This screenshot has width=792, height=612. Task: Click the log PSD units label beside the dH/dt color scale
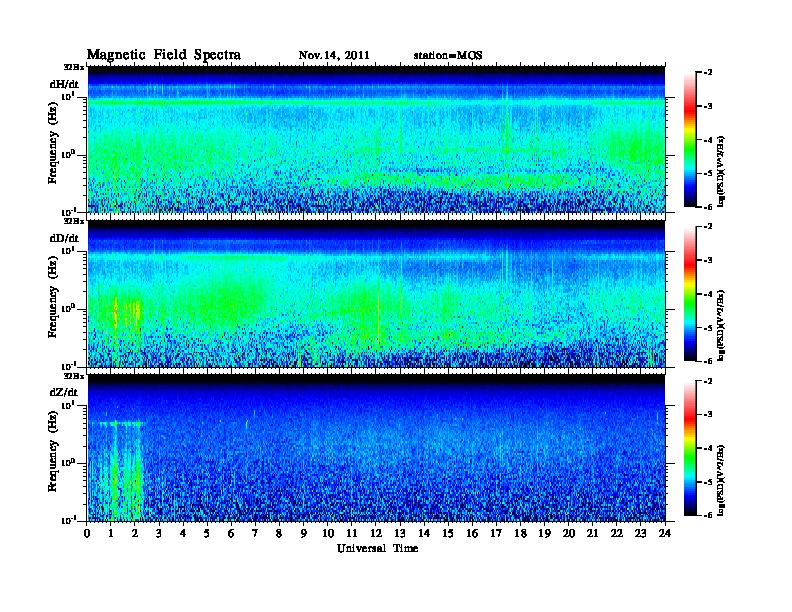(x=721, y=171)
